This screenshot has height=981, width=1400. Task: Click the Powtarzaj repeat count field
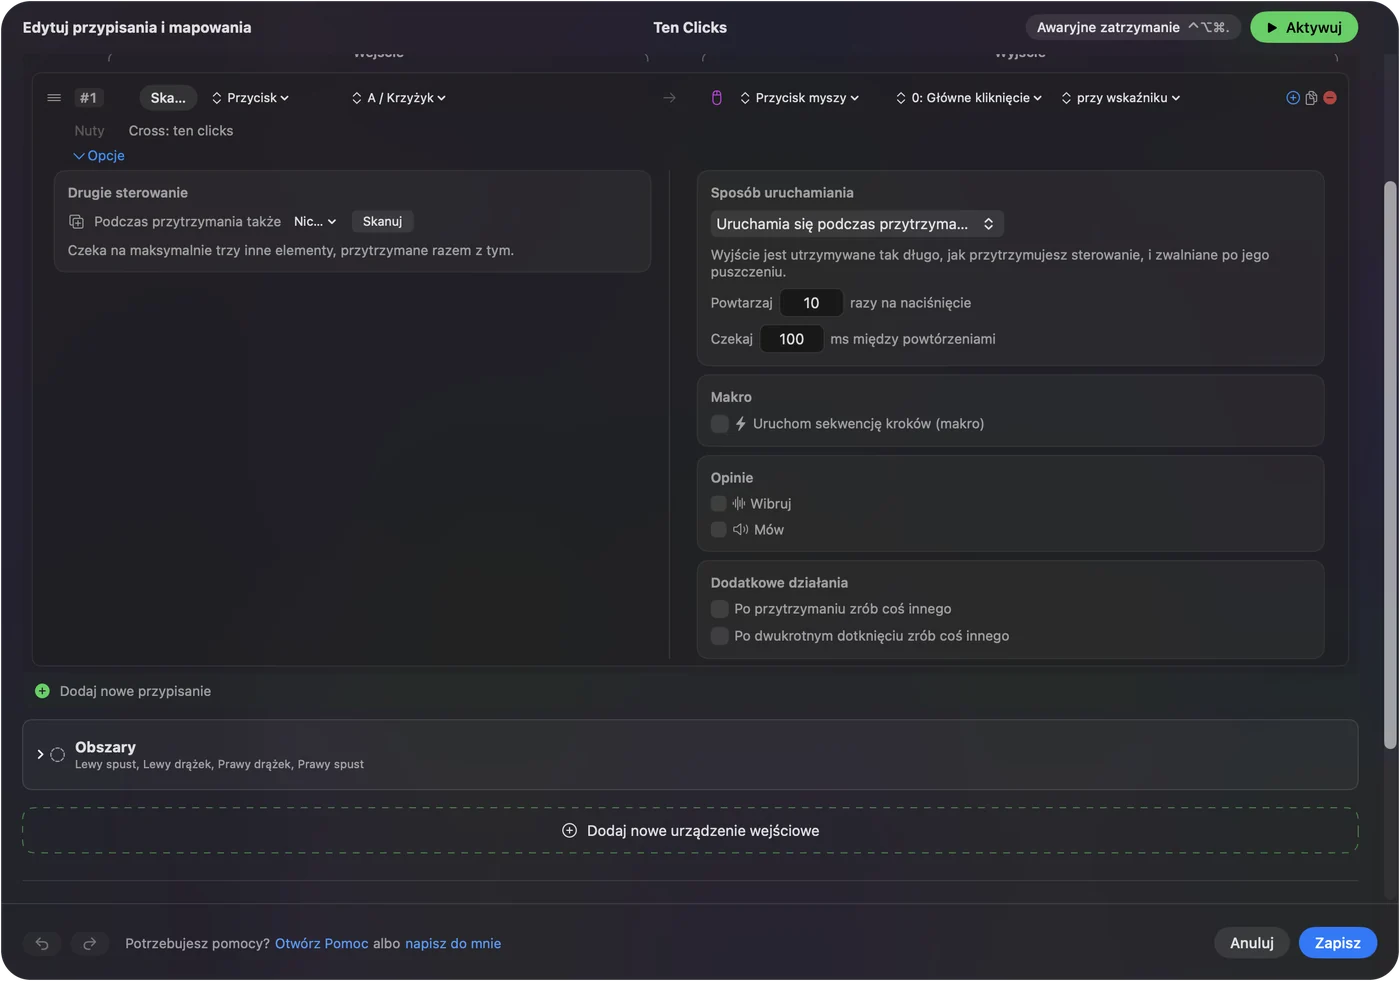pos(811,303)
